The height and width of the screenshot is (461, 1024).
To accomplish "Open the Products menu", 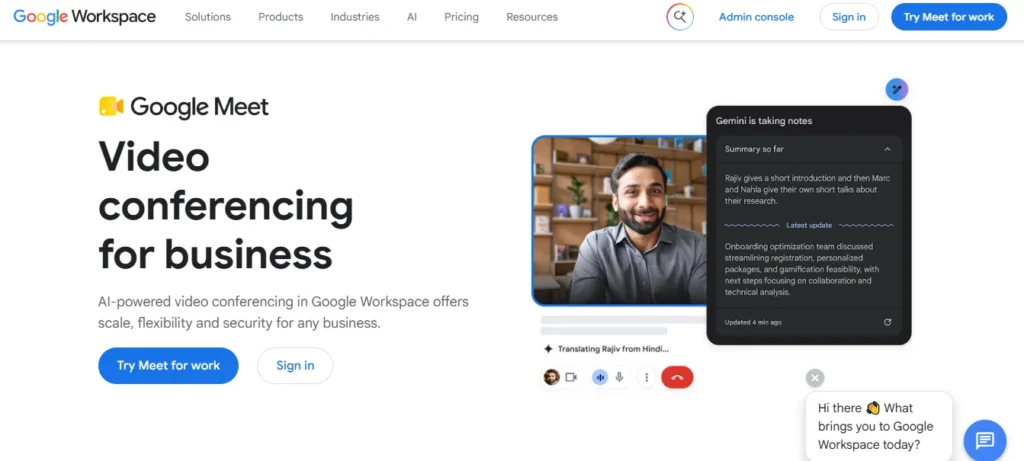I will coord(281,17).
